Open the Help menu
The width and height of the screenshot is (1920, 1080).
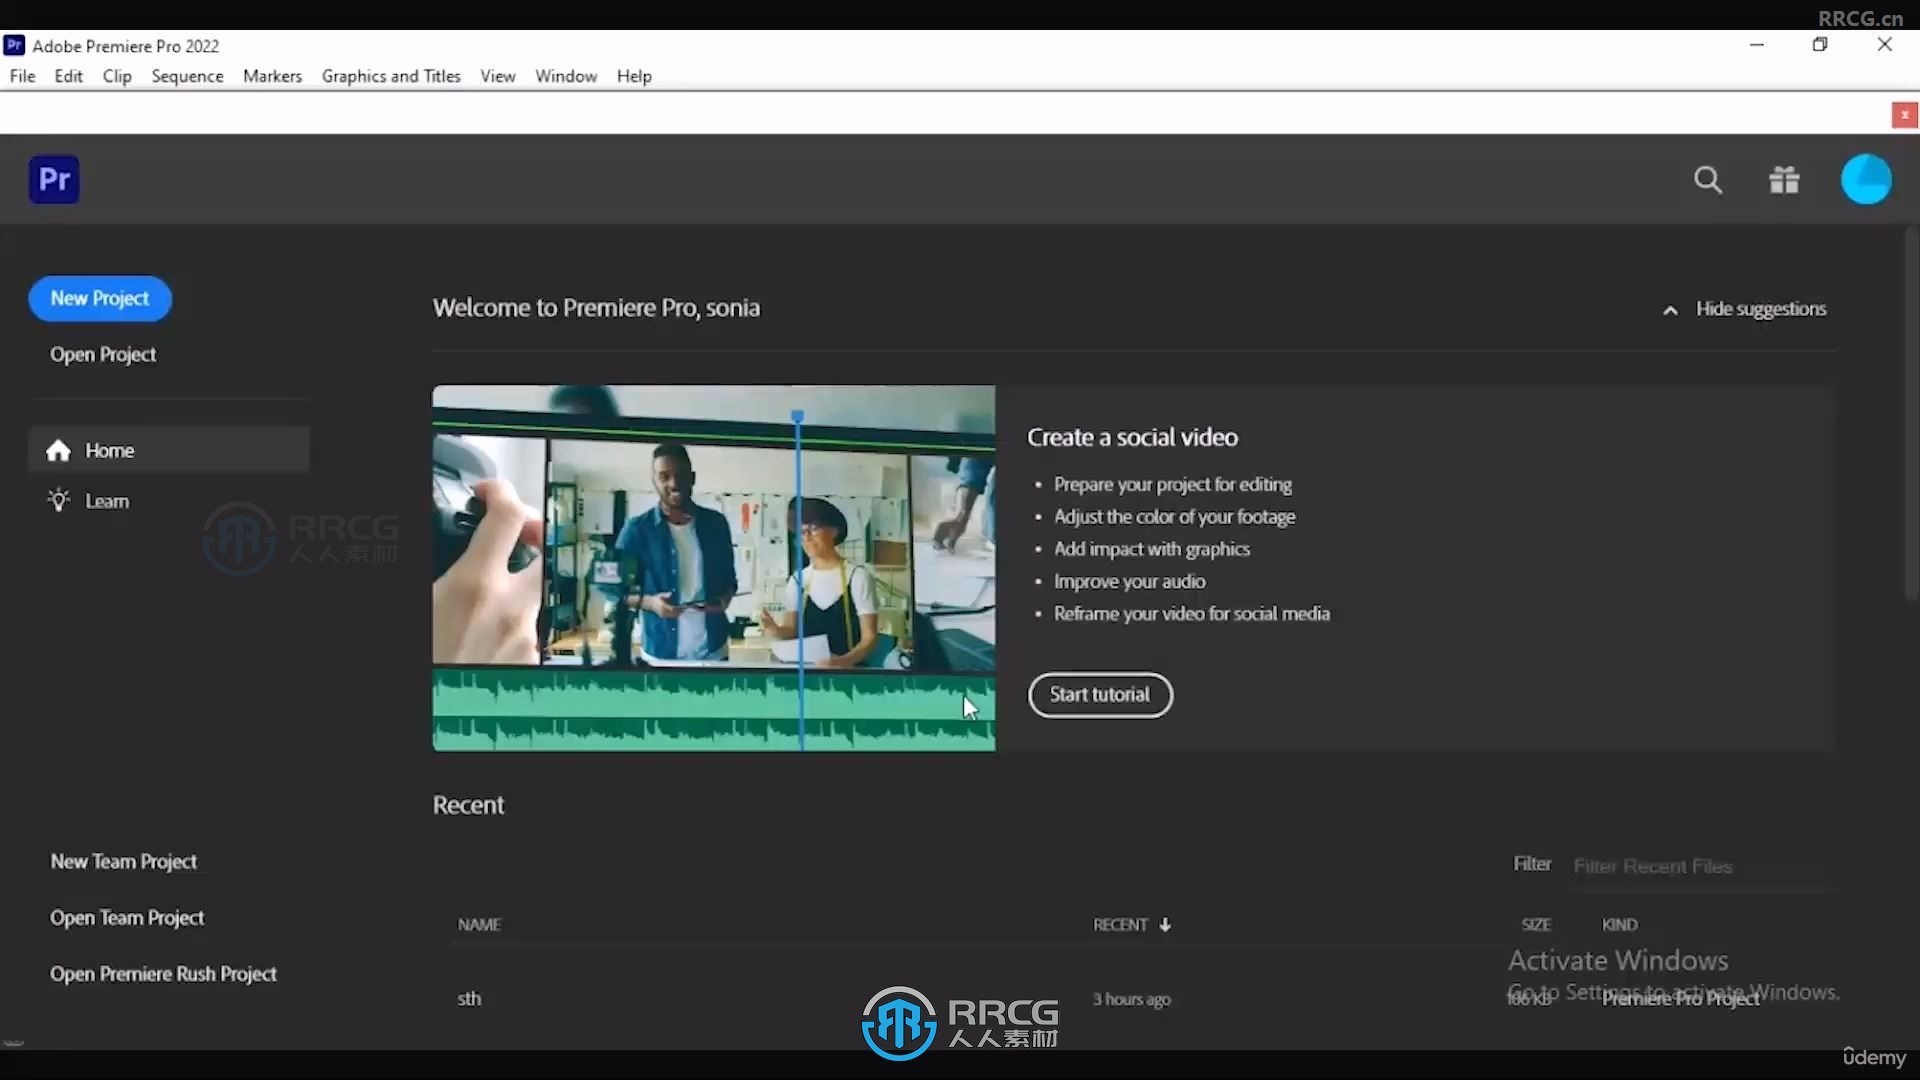tap(634, 76)
